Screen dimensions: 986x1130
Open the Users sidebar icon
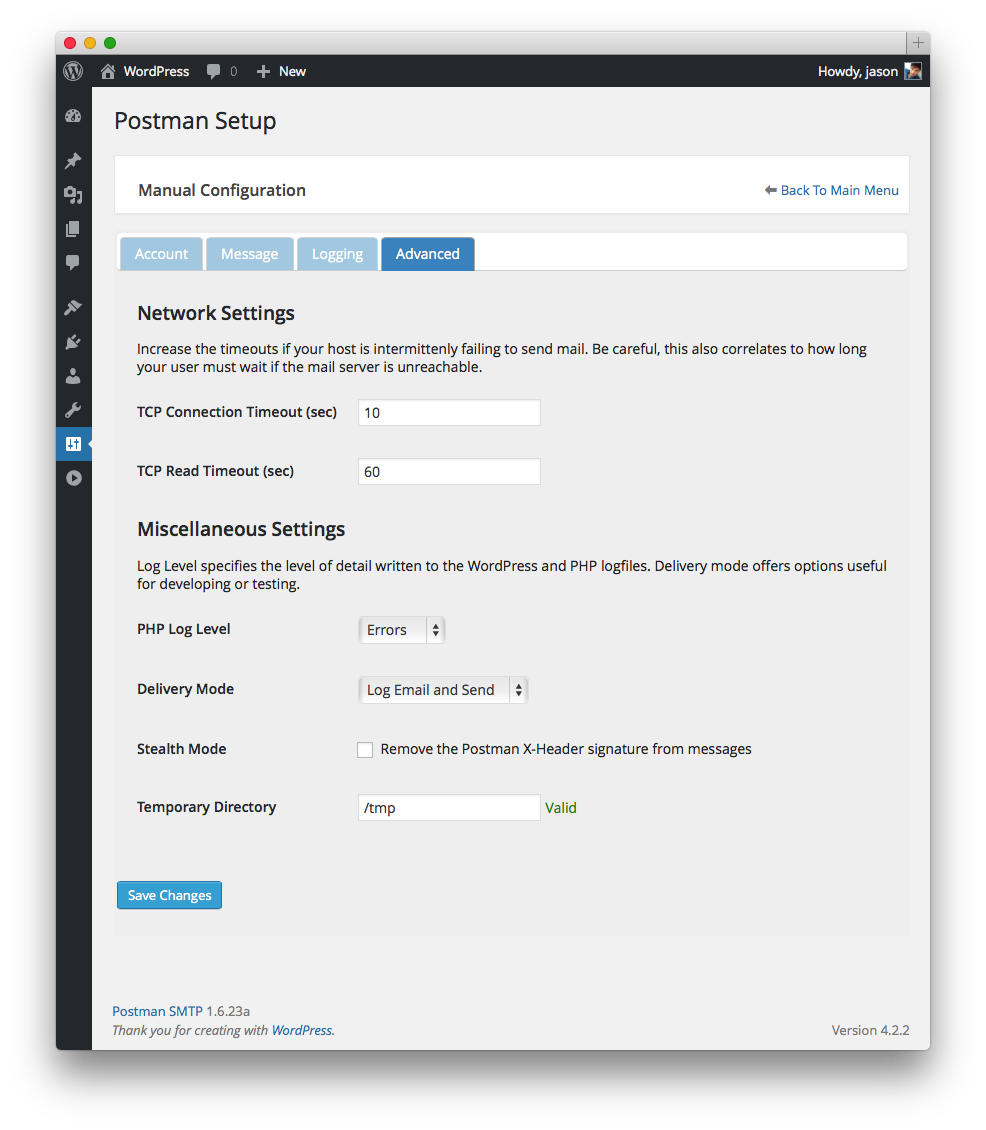pyautogui.click(x=73, y=376)
